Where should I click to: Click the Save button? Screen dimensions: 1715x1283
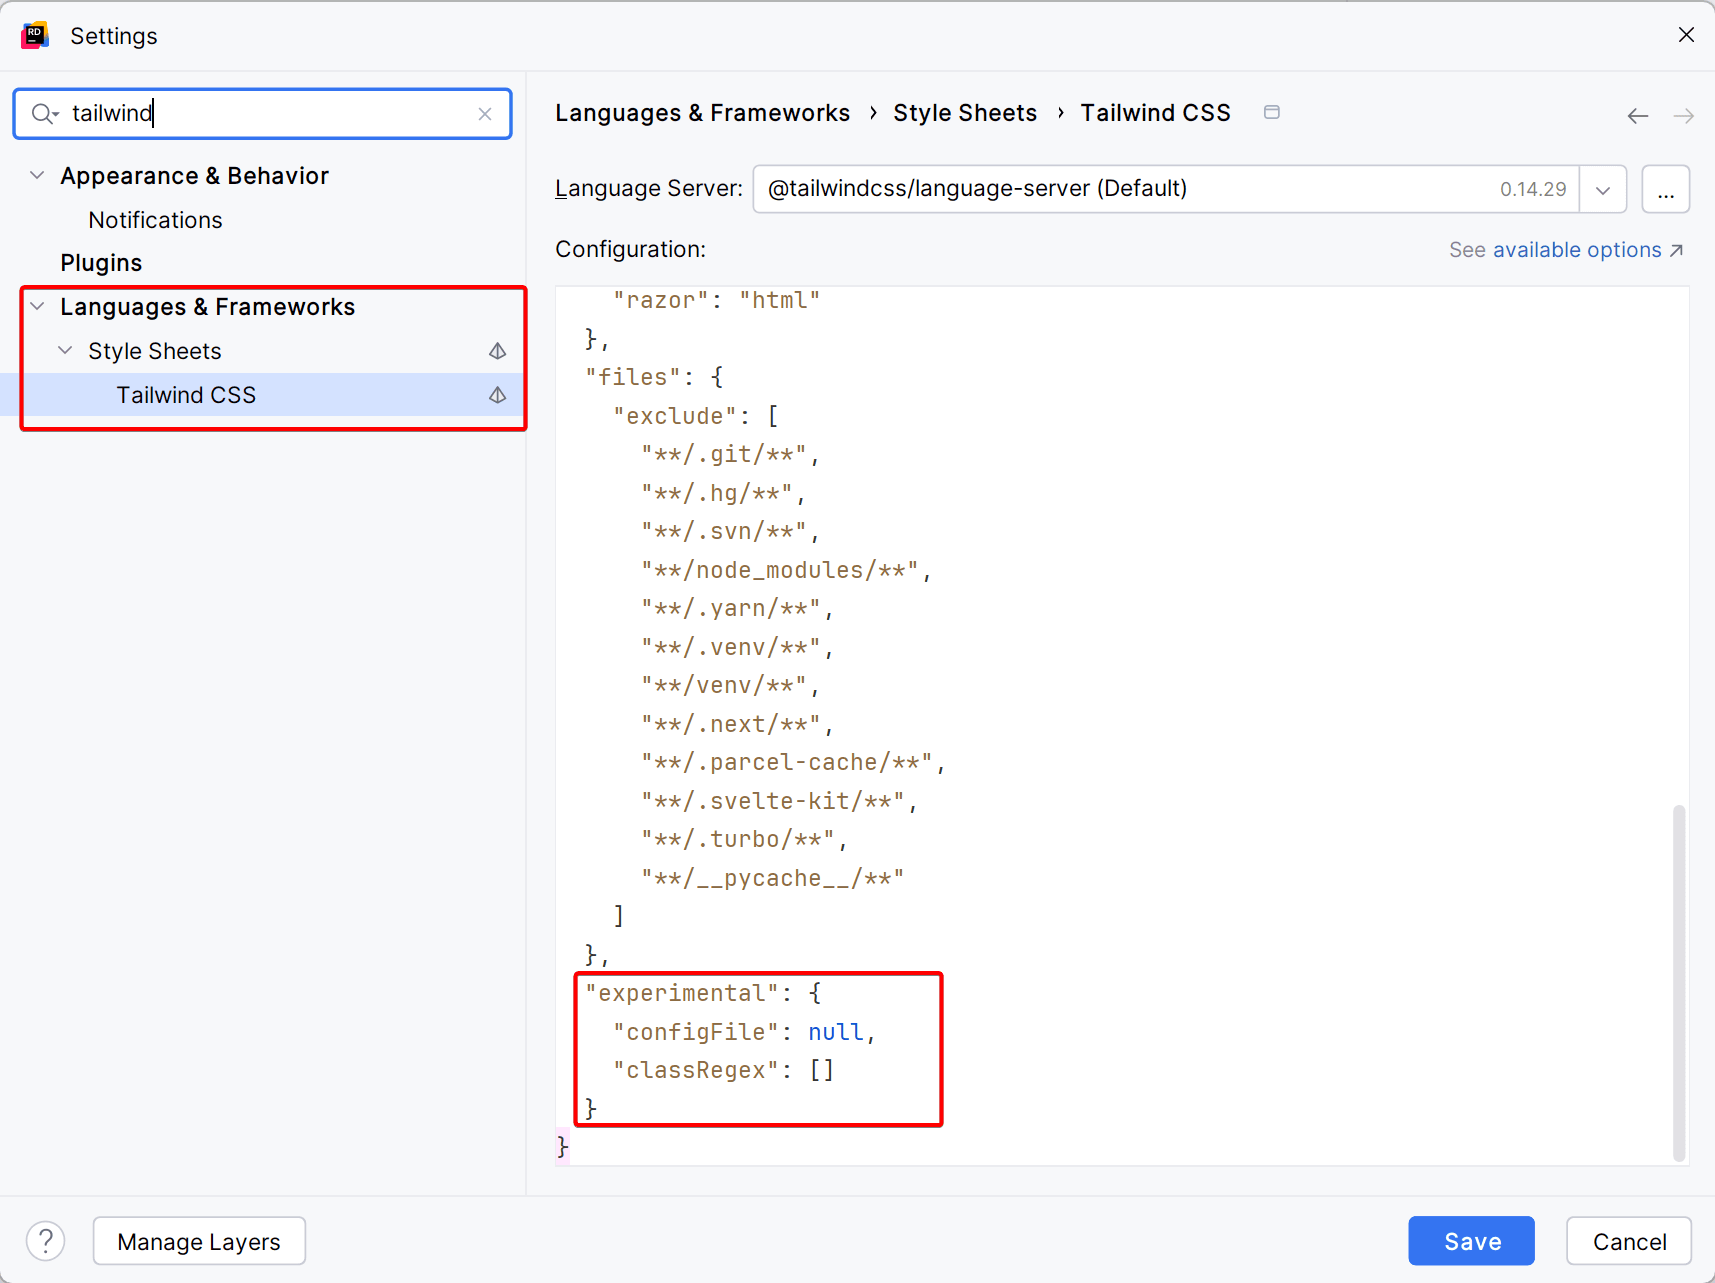pos(1471,1241)
